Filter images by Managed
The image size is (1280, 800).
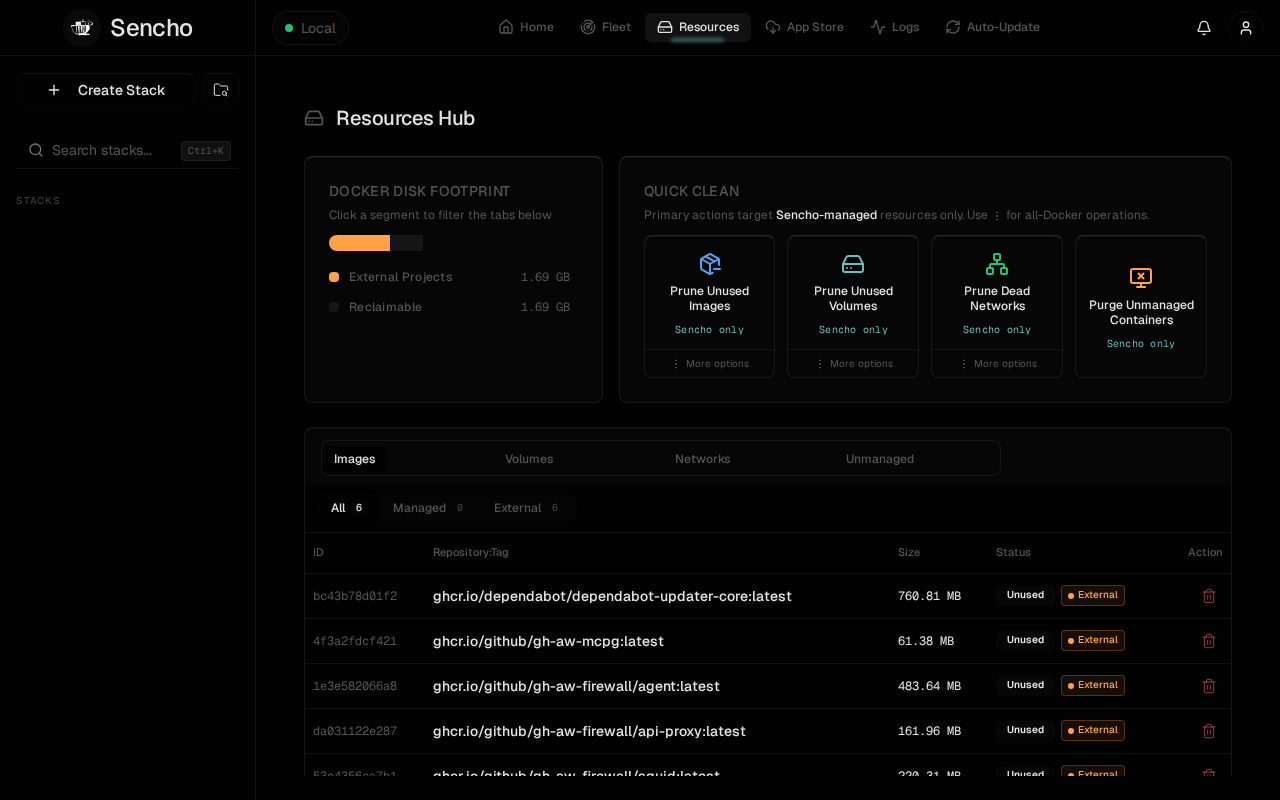429,508
